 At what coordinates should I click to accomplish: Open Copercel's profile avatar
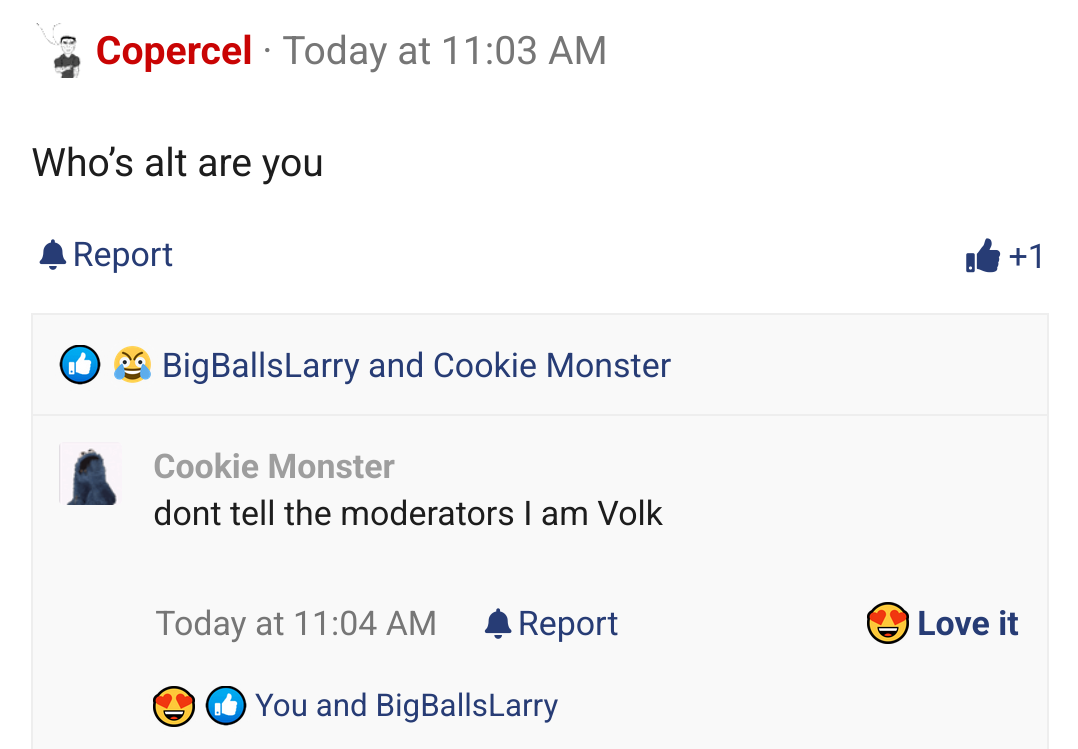tap(66, 52)
